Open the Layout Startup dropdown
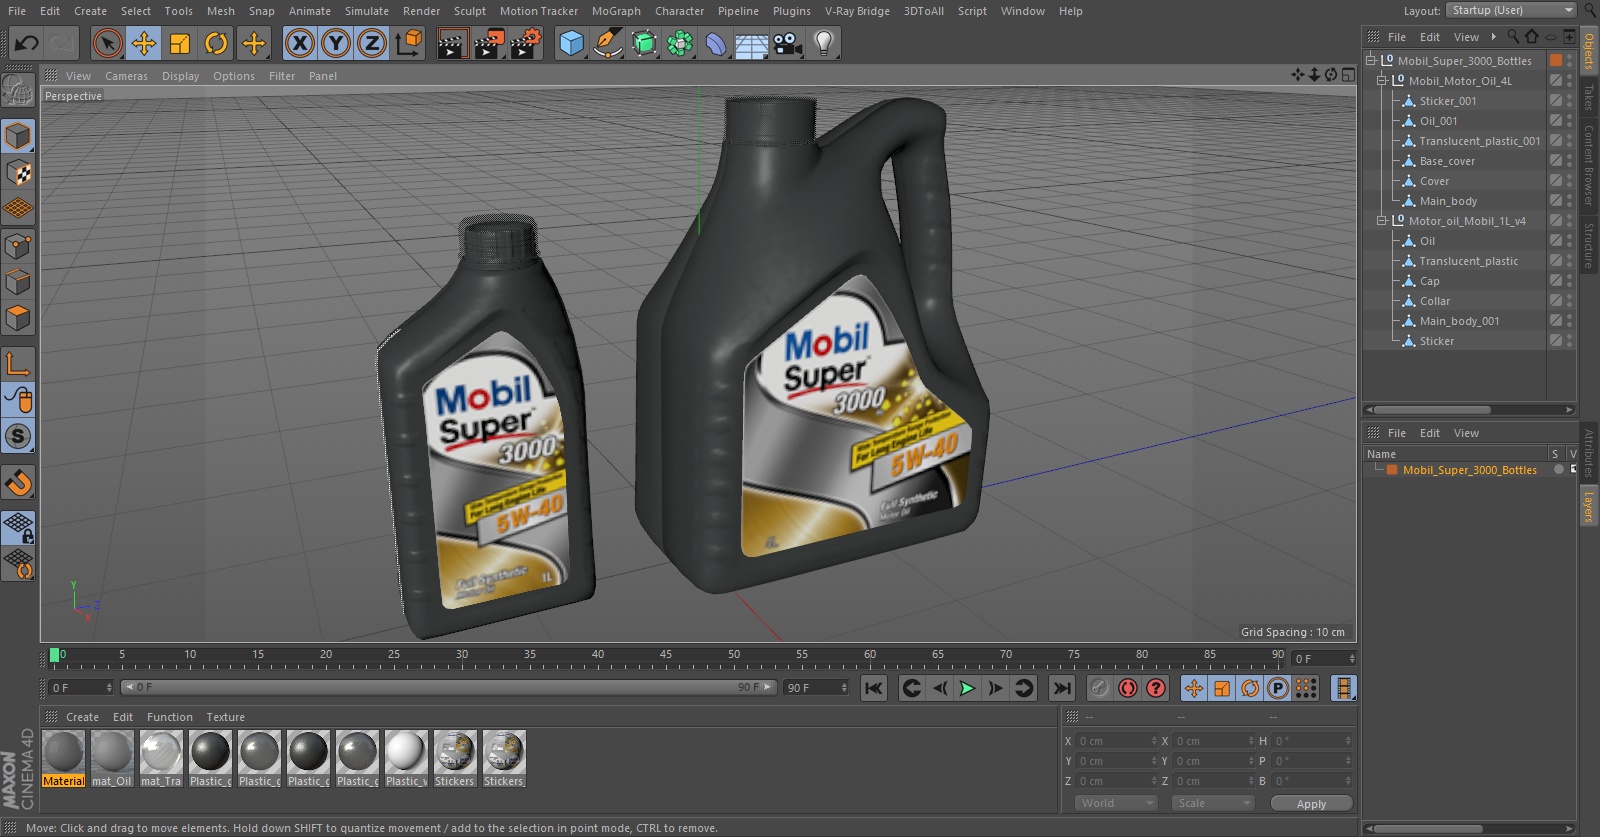This screenshot has height=837, width=1600. [1511, 10]
